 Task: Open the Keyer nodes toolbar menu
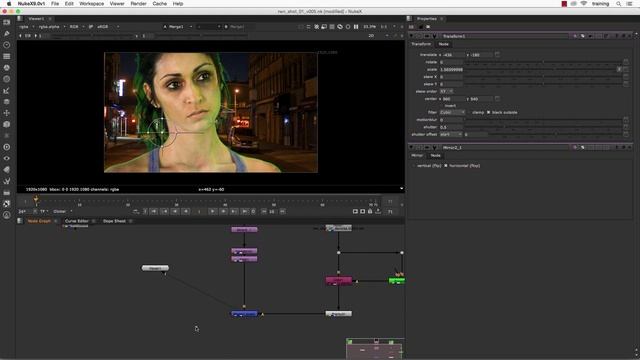[7, 91]
